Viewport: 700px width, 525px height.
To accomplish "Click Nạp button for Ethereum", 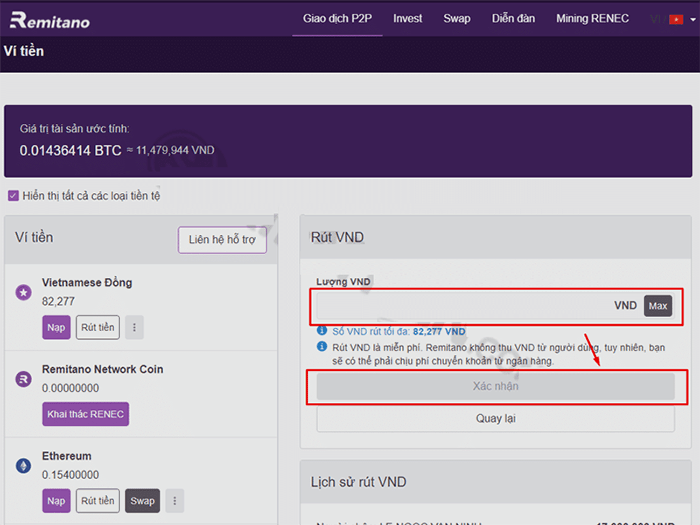I will [x=56, y=500].
